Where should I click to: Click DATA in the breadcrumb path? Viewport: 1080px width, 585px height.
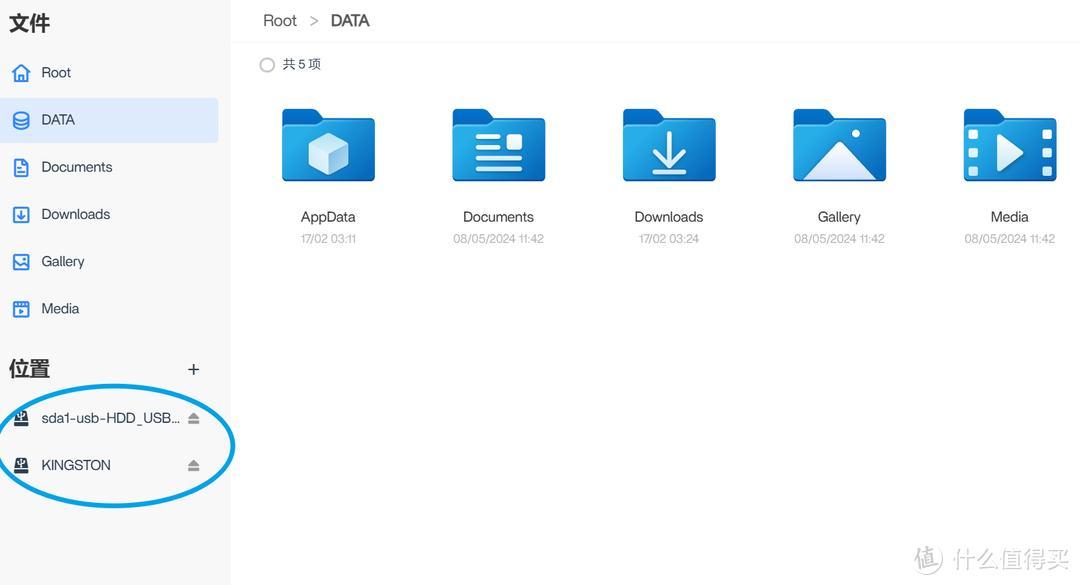click(350, 21)
